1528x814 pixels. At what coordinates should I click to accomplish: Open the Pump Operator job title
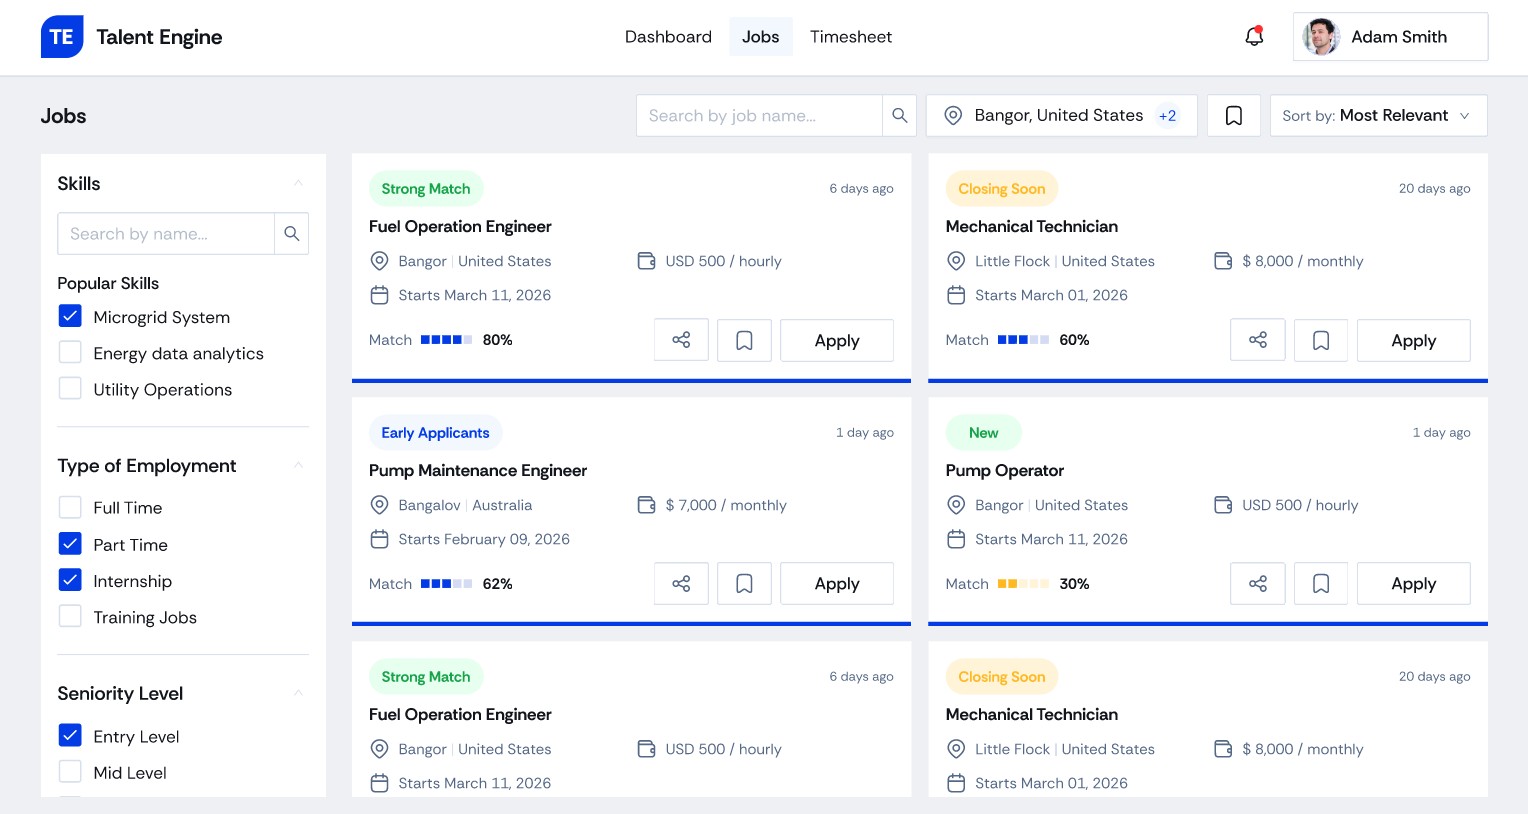(1005, 470)
